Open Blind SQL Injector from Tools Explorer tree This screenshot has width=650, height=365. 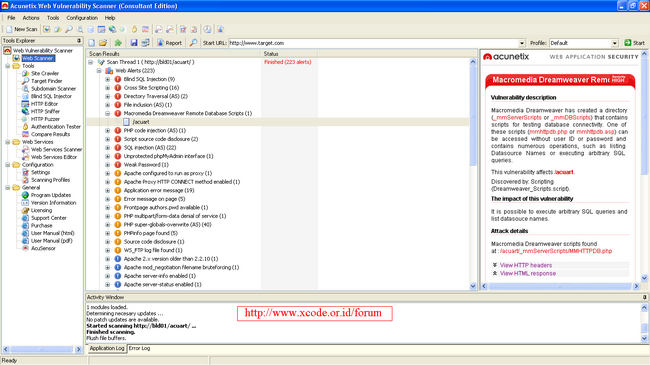coord(51,96)
